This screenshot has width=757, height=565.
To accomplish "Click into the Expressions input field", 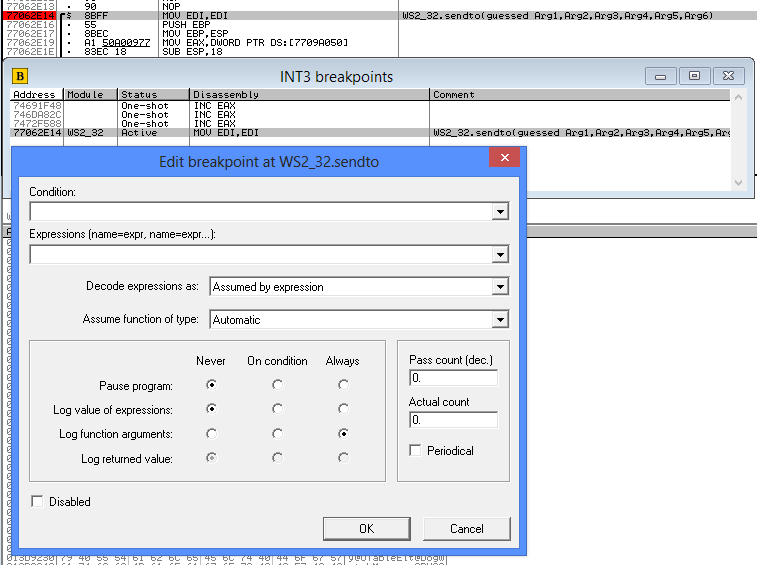I will 261,254.
